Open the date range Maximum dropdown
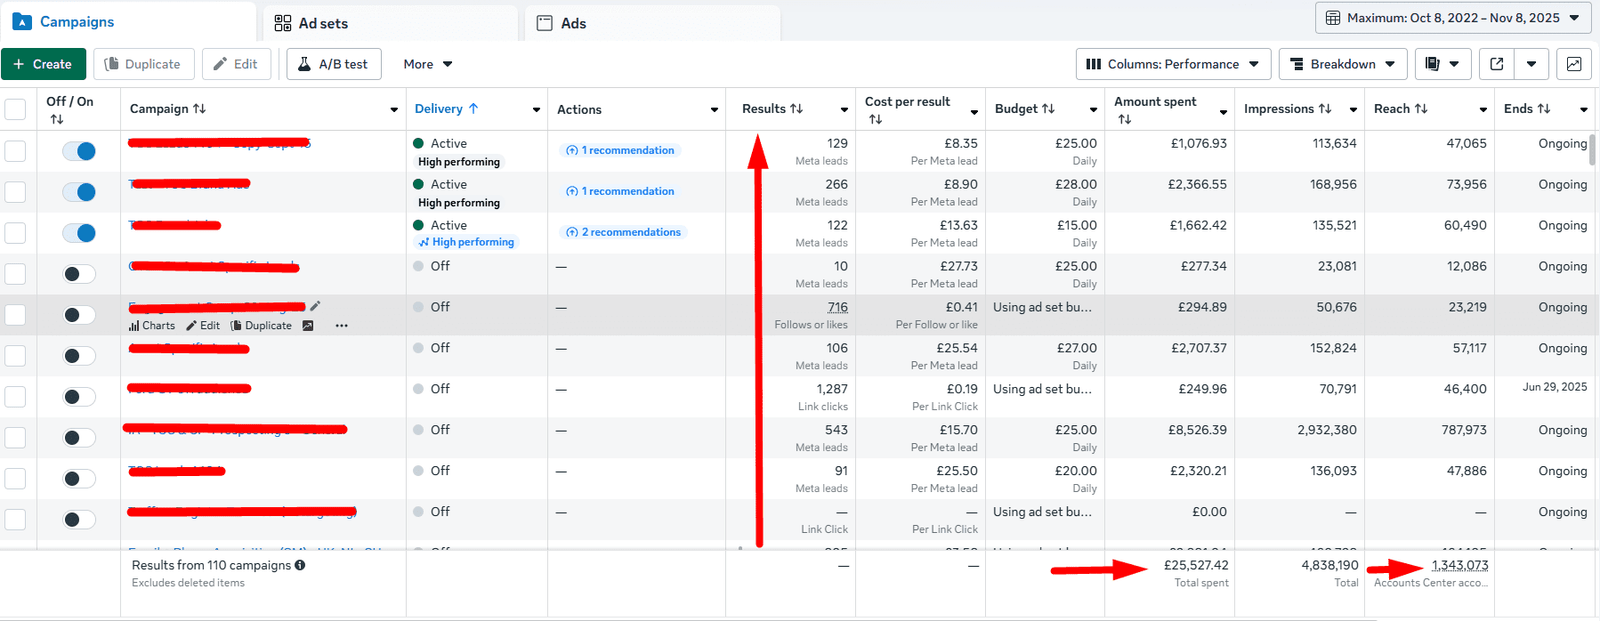This screenshot has width=1600, height=621. click(1452, 18)
